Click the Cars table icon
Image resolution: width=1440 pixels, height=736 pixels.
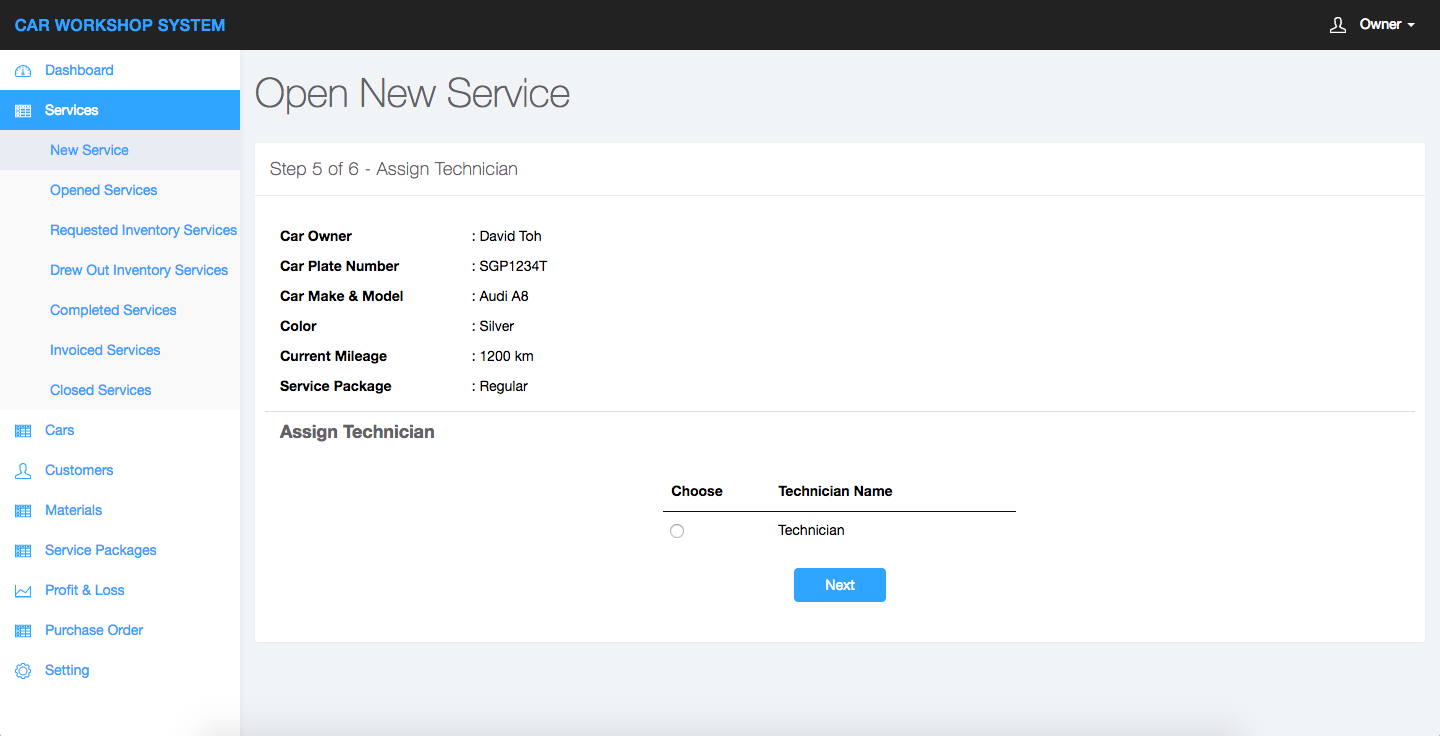tap(23, 431)
